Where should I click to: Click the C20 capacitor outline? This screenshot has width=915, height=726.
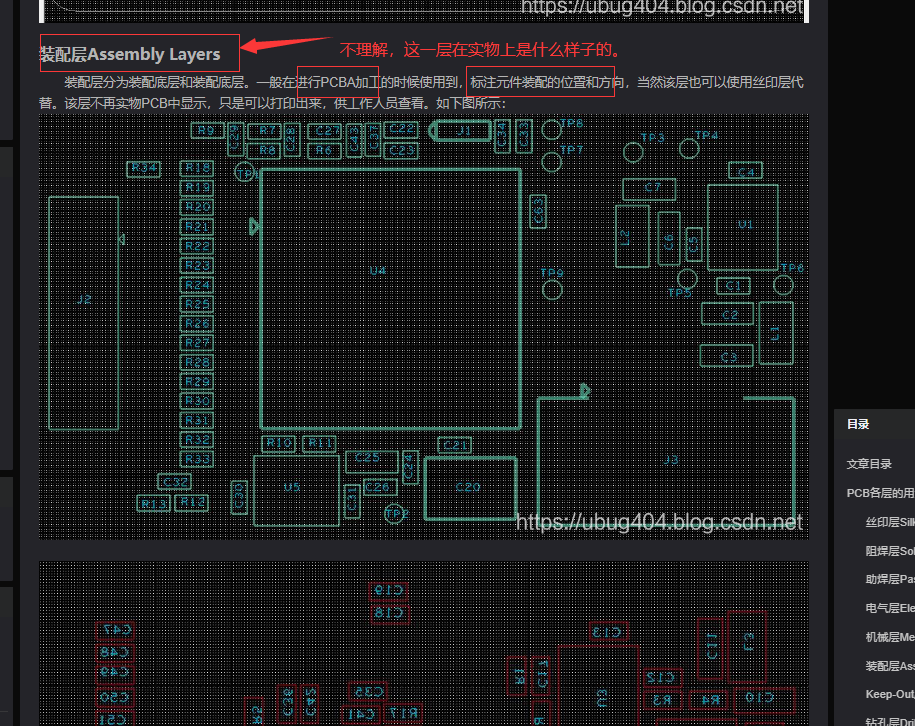coord(470,488)
